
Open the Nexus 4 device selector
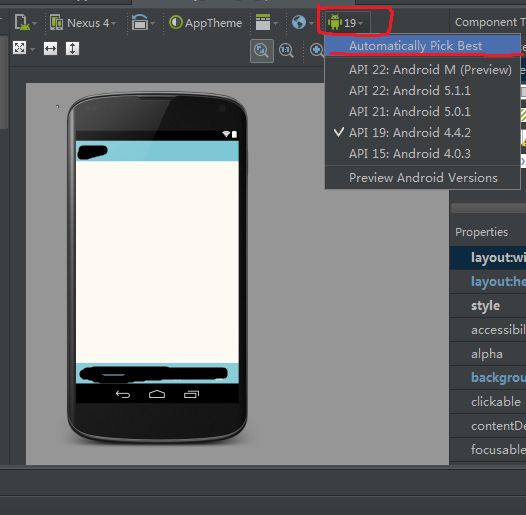click(x=83, y=23)
